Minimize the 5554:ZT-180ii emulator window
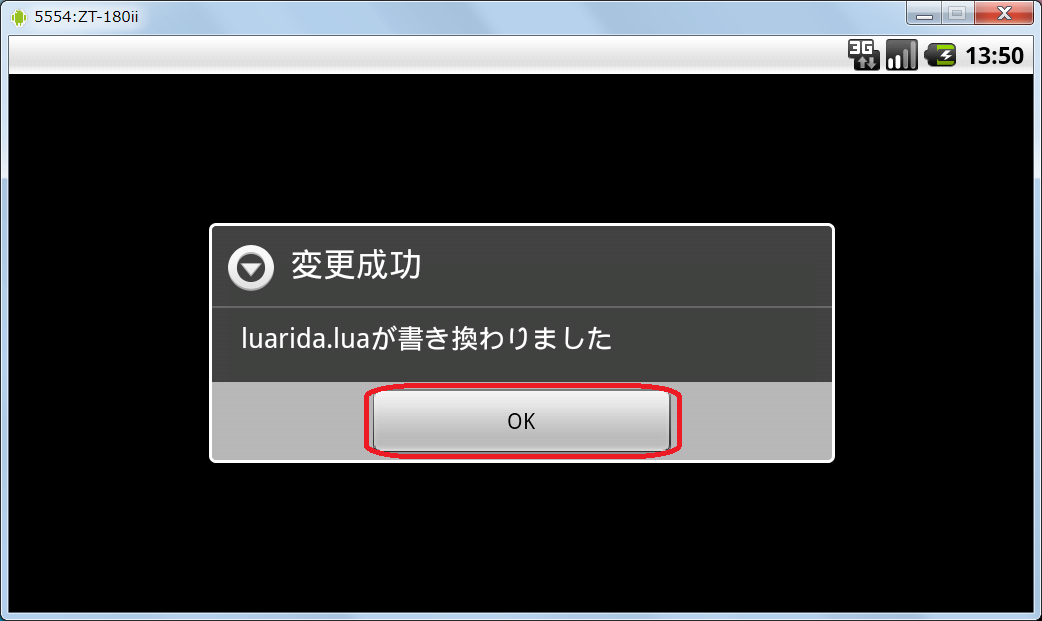Image resolution: width=1042 pixels, height=621 pixels. 924,13
